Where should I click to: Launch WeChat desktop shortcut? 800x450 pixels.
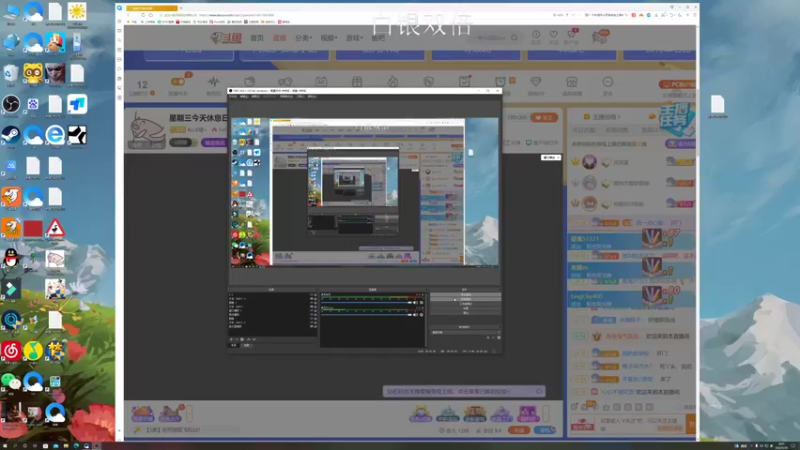(x=11, y=381)
